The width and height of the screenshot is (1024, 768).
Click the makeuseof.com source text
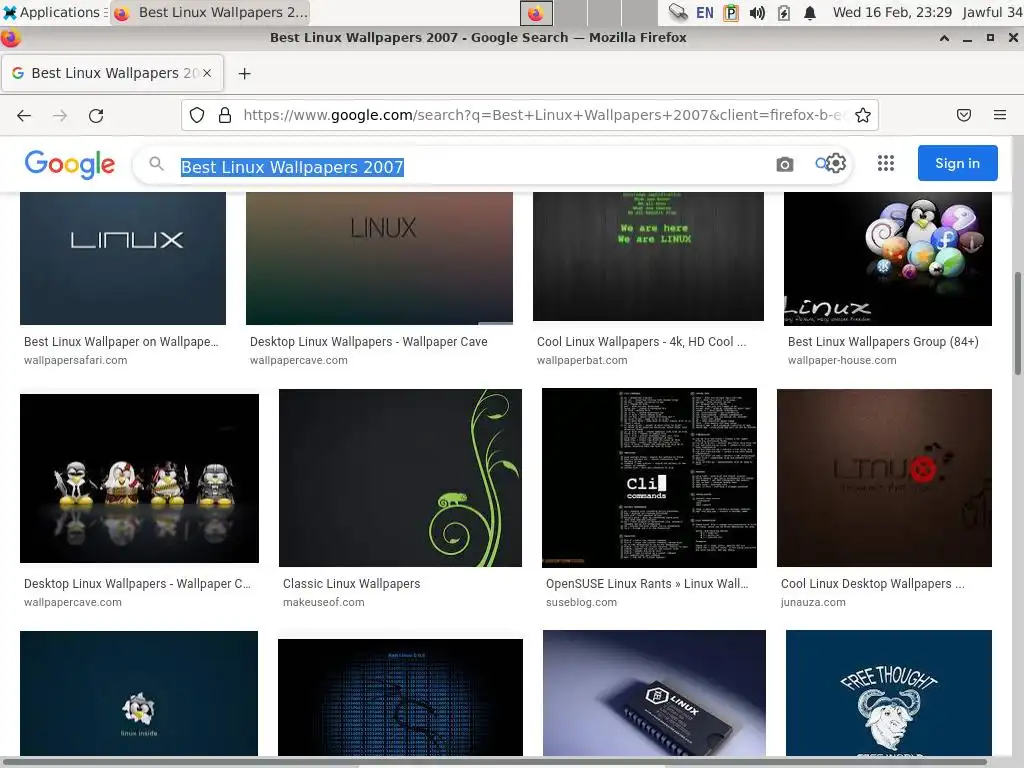coord(323,602)
